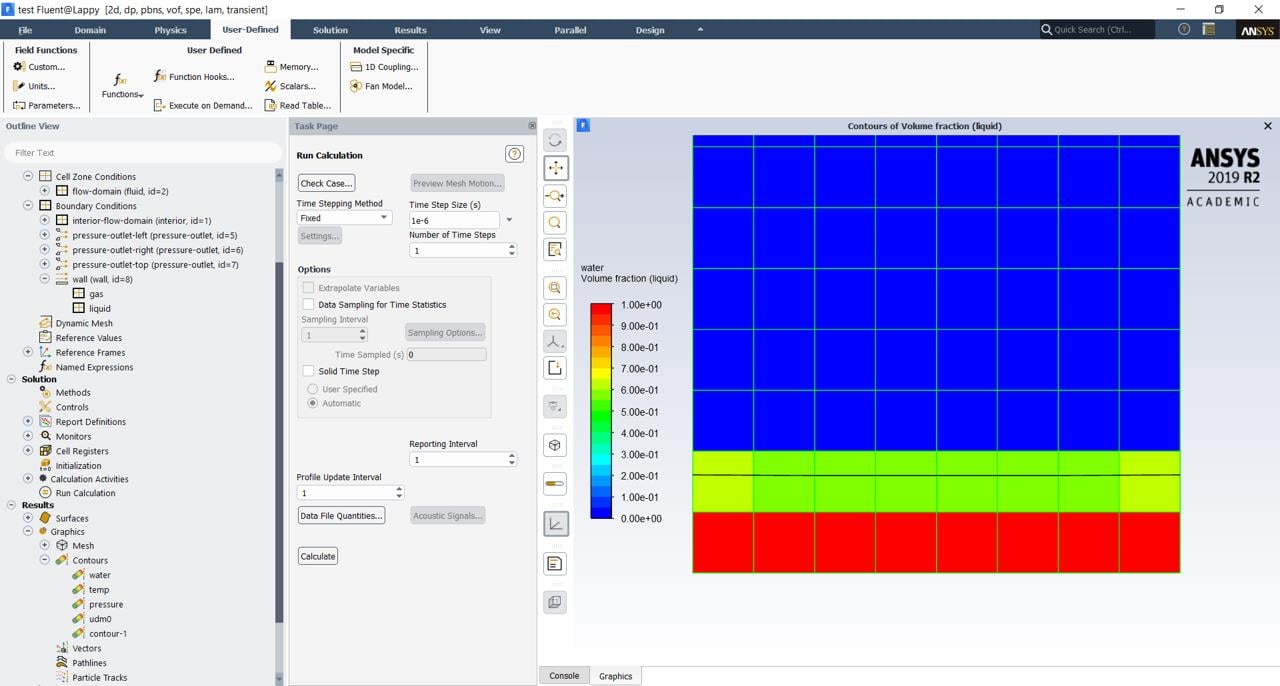Collapse the Boundary Conditions tree node
Viewport: 1280px width, 686px height.
click(x=28, y=206)
